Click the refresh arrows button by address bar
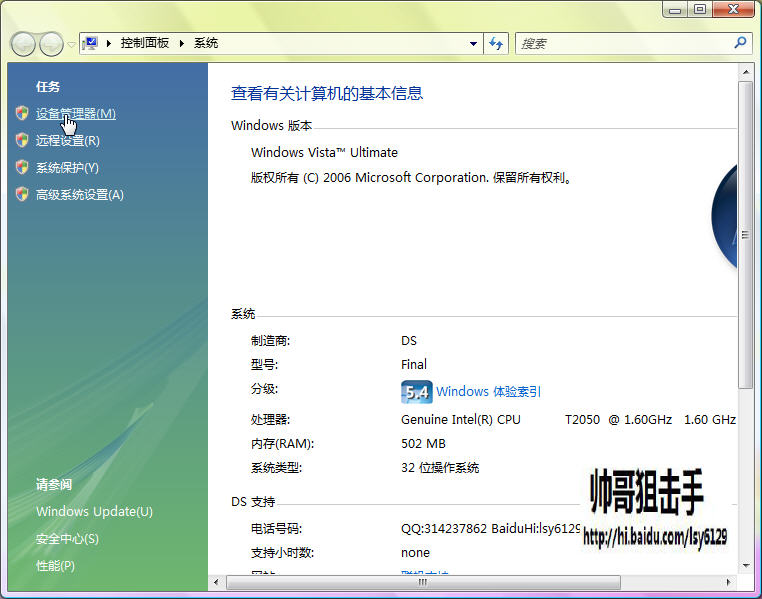This screenshot has height=599, width=762. point(496,44)
